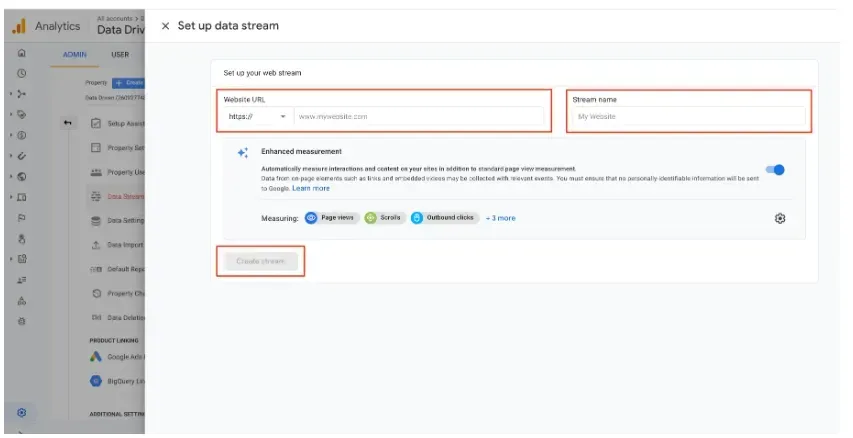Close the Set up data stream panel
Viewport: 853px width, 438px height.
pyautogui.click(x=165, y=26)
